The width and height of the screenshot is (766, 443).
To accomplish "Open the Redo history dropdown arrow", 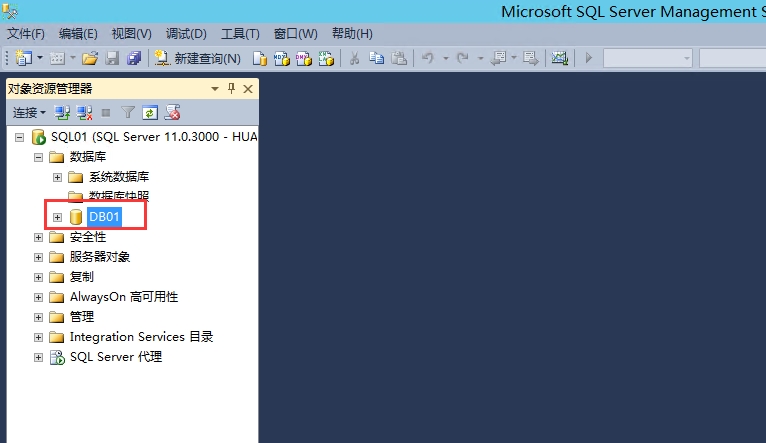I will coord(480,59).
